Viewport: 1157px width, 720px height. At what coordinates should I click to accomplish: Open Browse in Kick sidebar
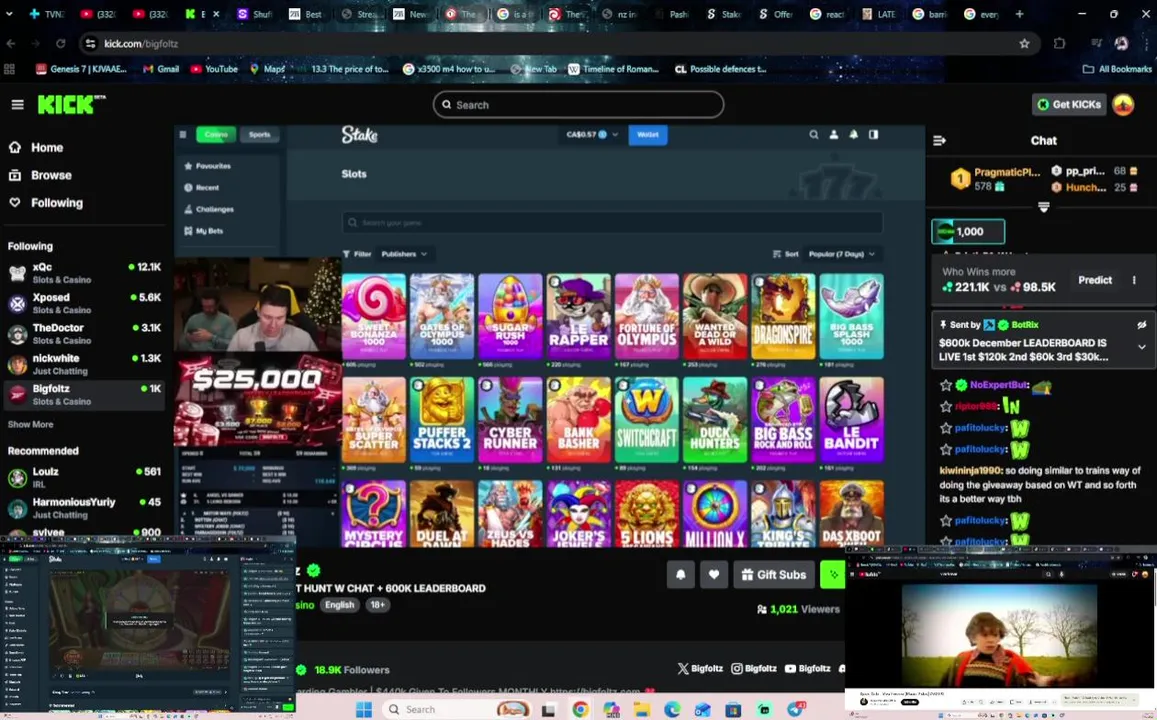[40, 176]
